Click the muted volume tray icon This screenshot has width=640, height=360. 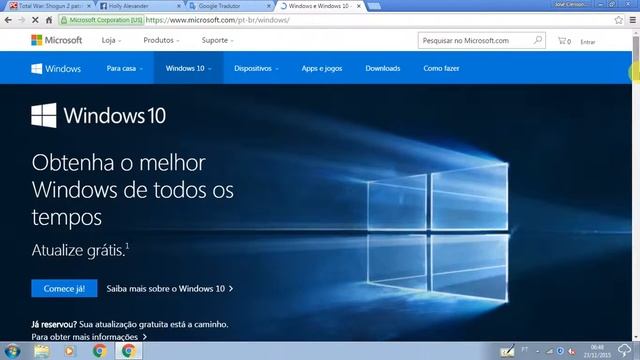(x=572, y=351)
